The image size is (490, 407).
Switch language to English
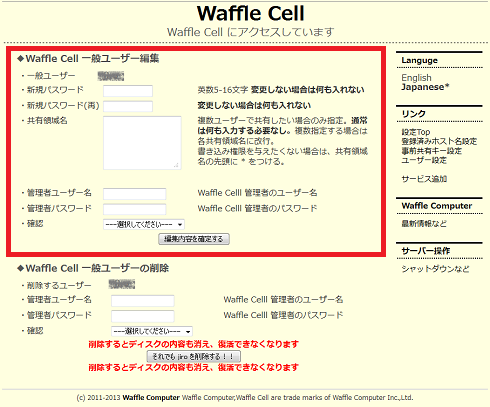tap(416, 78)
